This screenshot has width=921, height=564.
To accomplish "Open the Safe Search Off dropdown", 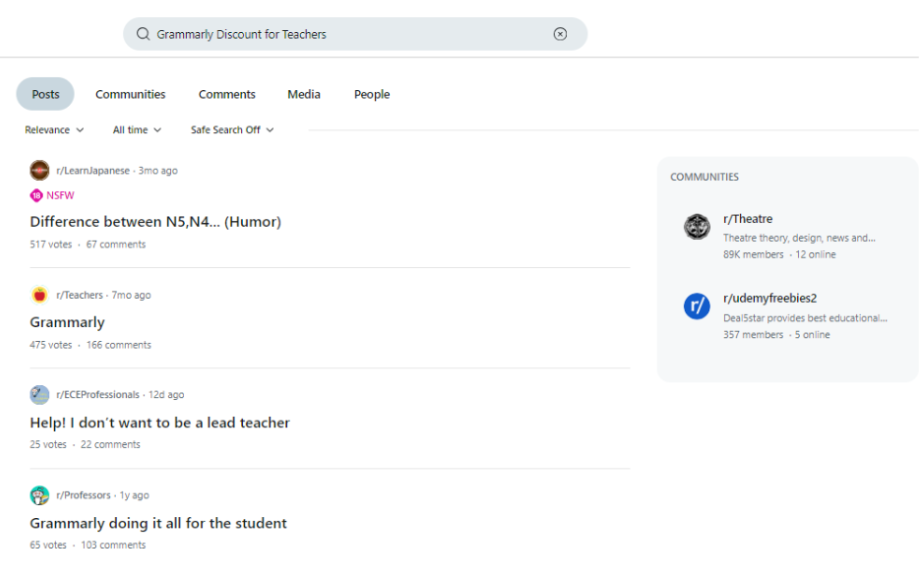I will point(232,130).
